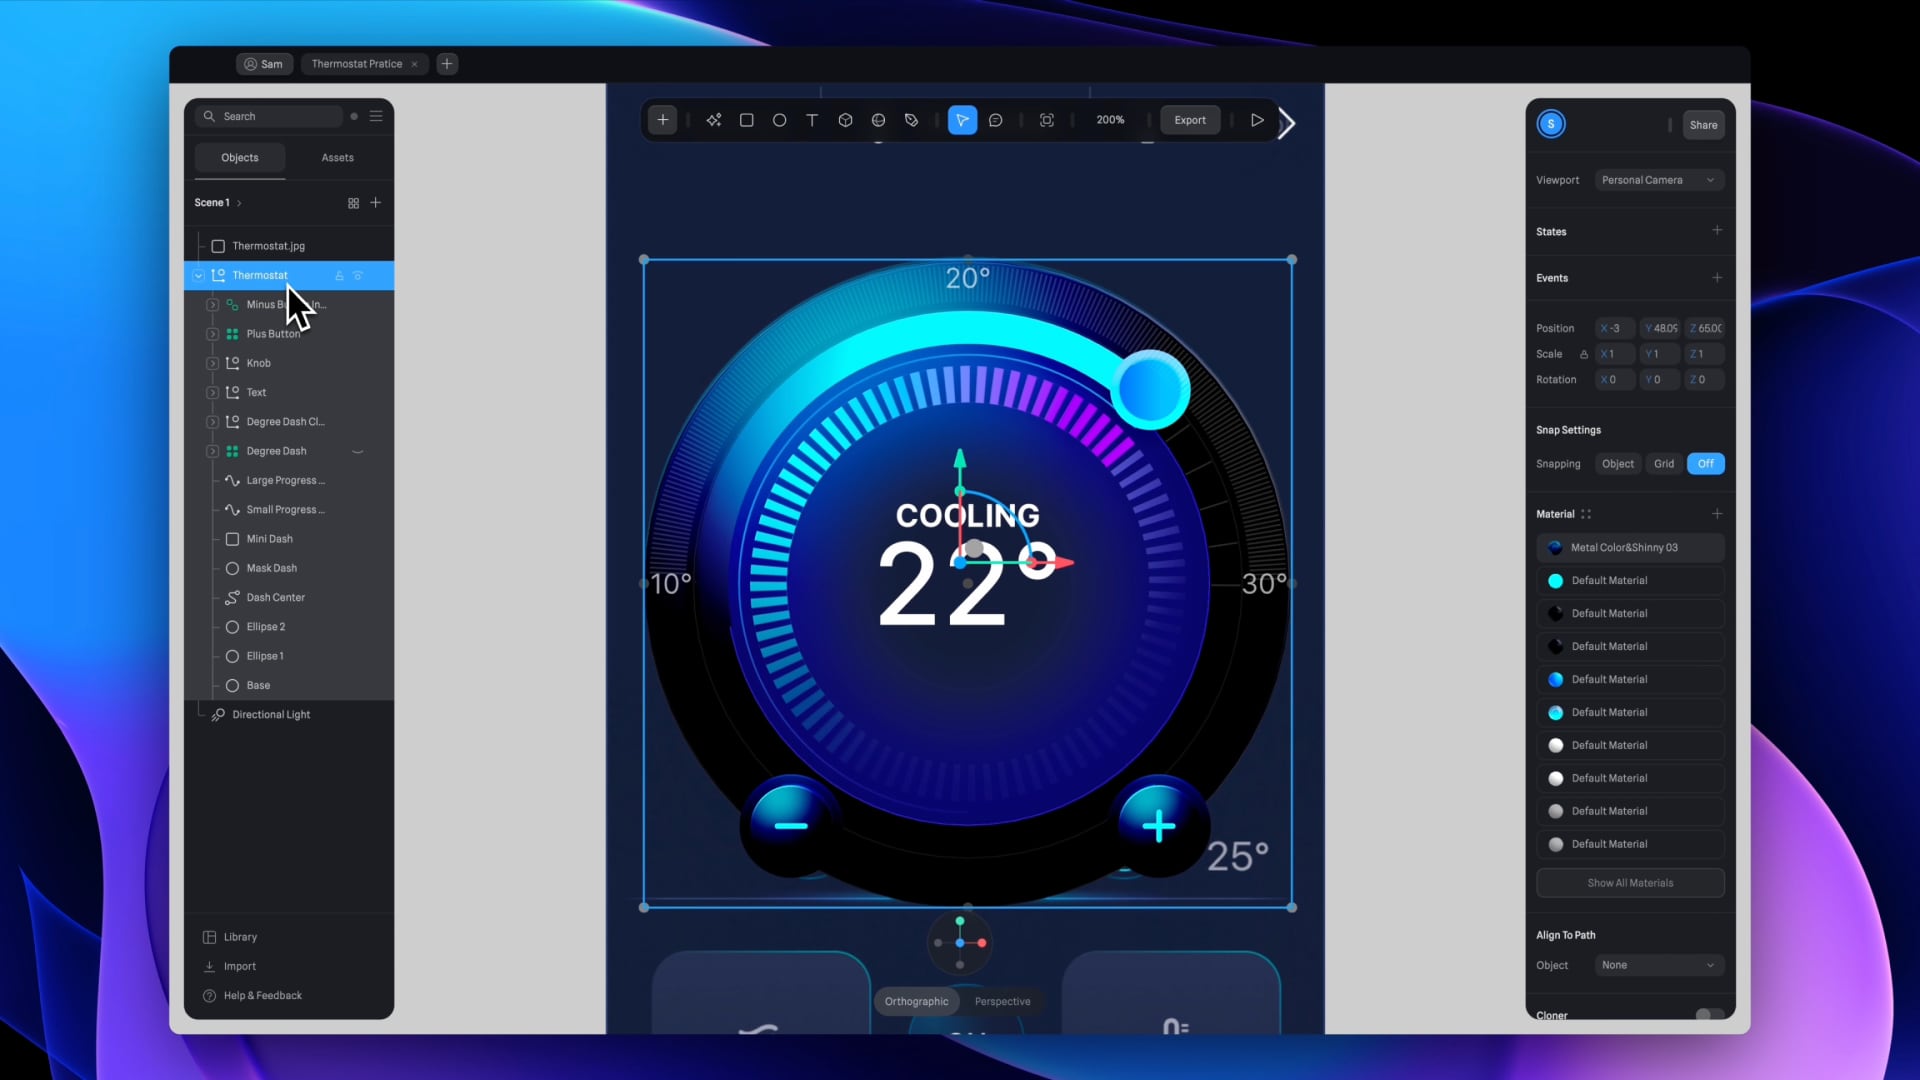Switch to the Assets tab

(337, 158)
